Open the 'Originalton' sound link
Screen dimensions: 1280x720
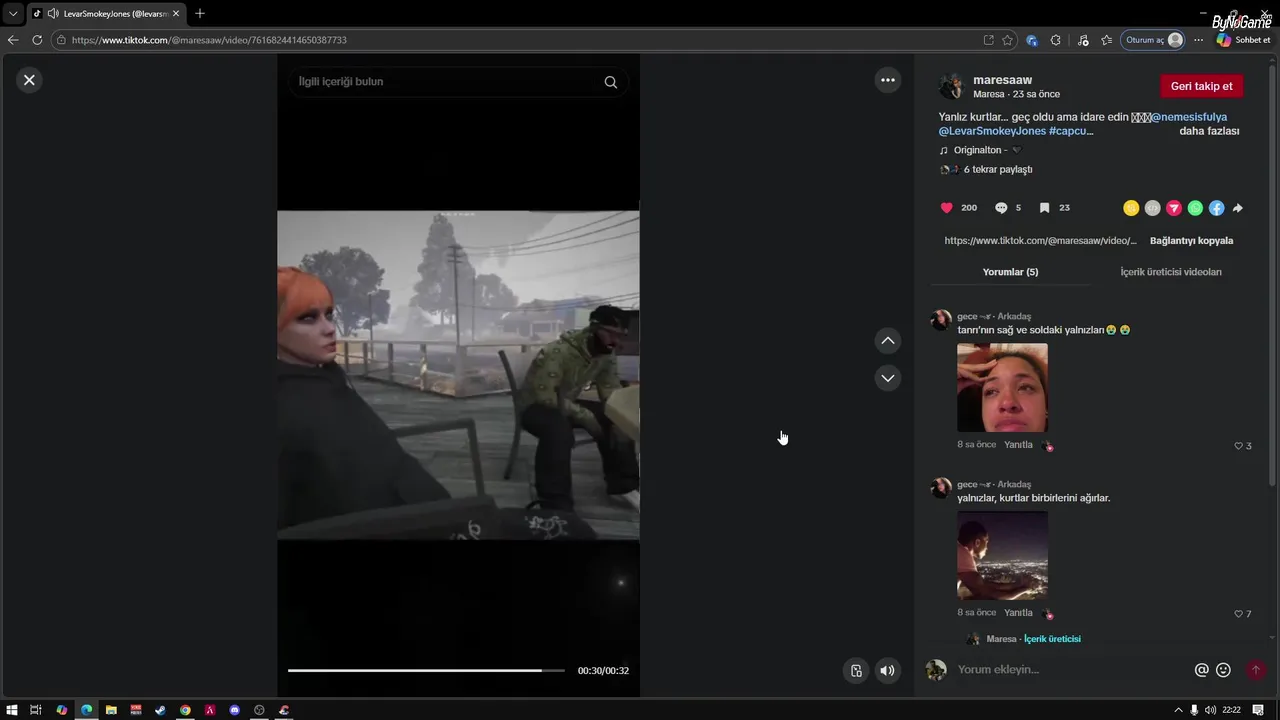coord(979,150)
